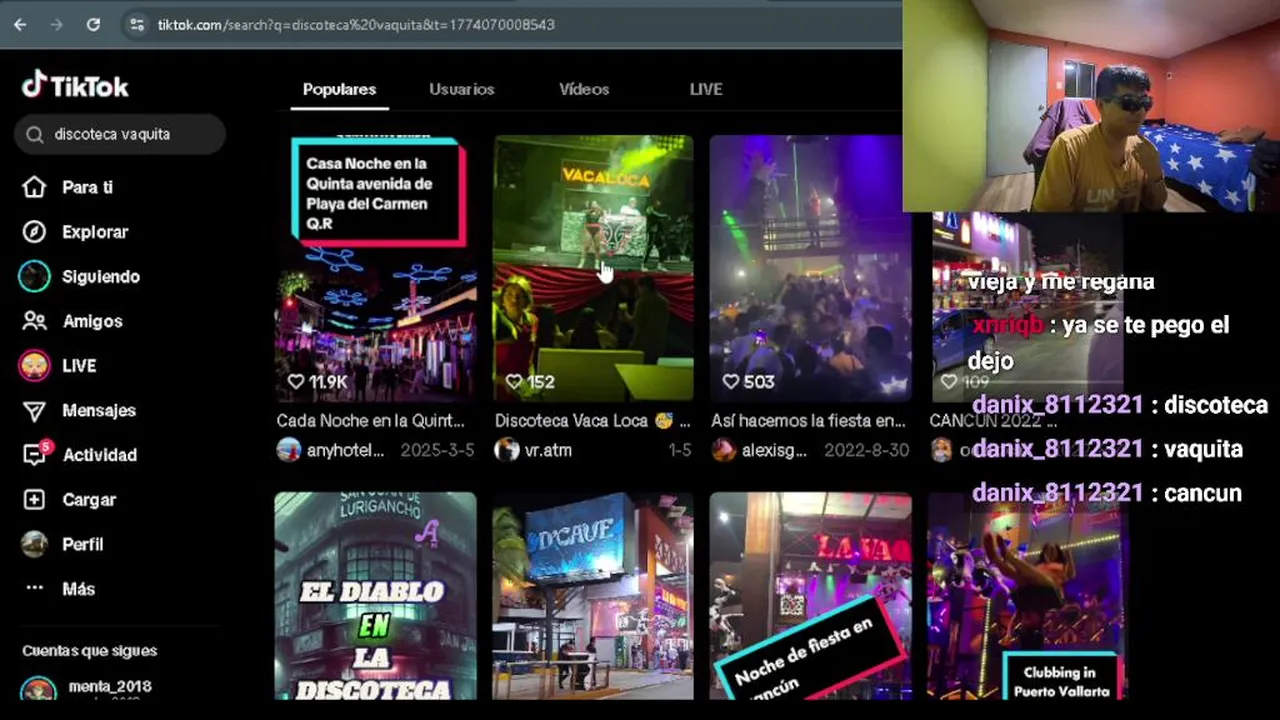Open Mensajes paper-plane icon

pyautogui.click(x=34, y=411)
